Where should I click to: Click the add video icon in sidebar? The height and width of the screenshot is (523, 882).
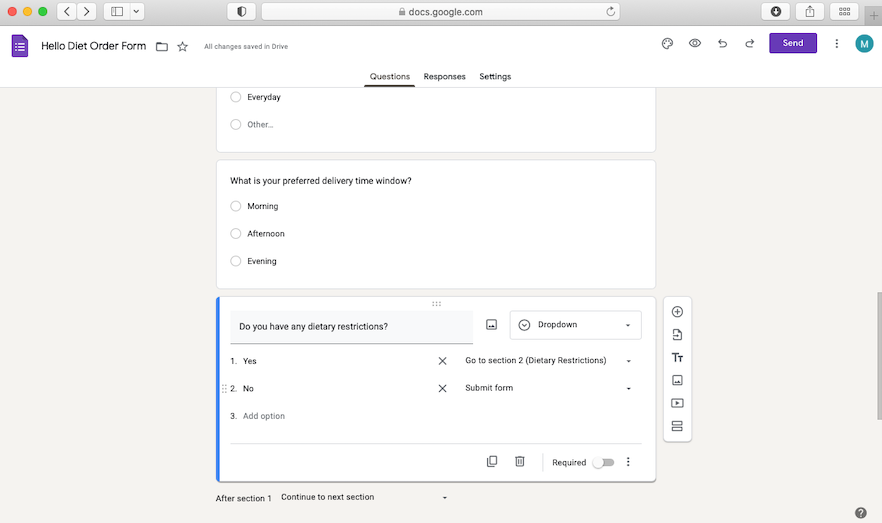coord(677,403)
